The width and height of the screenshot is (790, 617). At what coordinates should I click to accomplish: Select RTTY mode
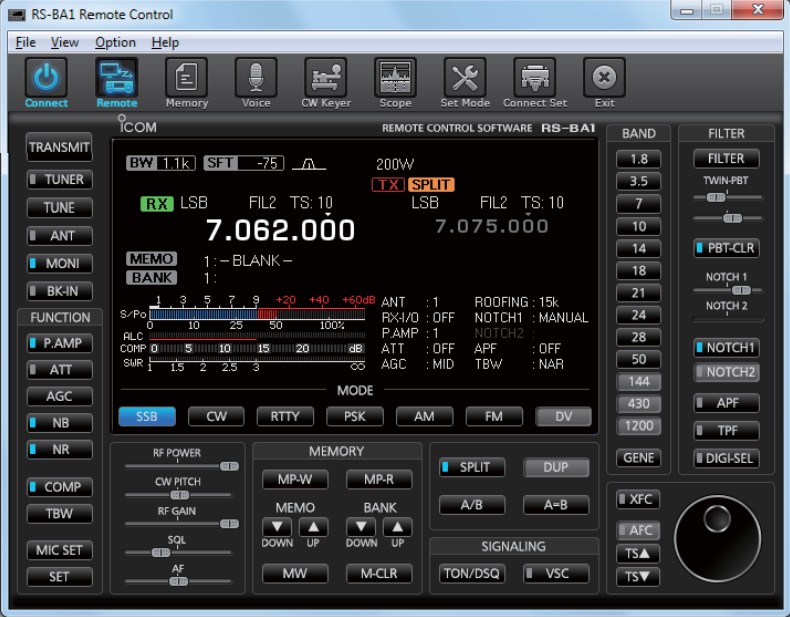285,417
